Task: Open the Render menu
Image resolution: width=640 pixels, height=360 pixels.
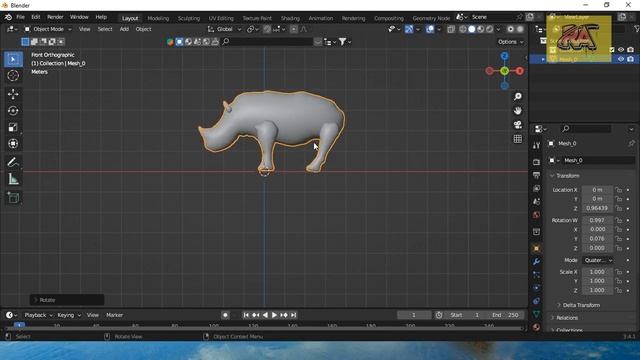Action: [x=55, y=17]
